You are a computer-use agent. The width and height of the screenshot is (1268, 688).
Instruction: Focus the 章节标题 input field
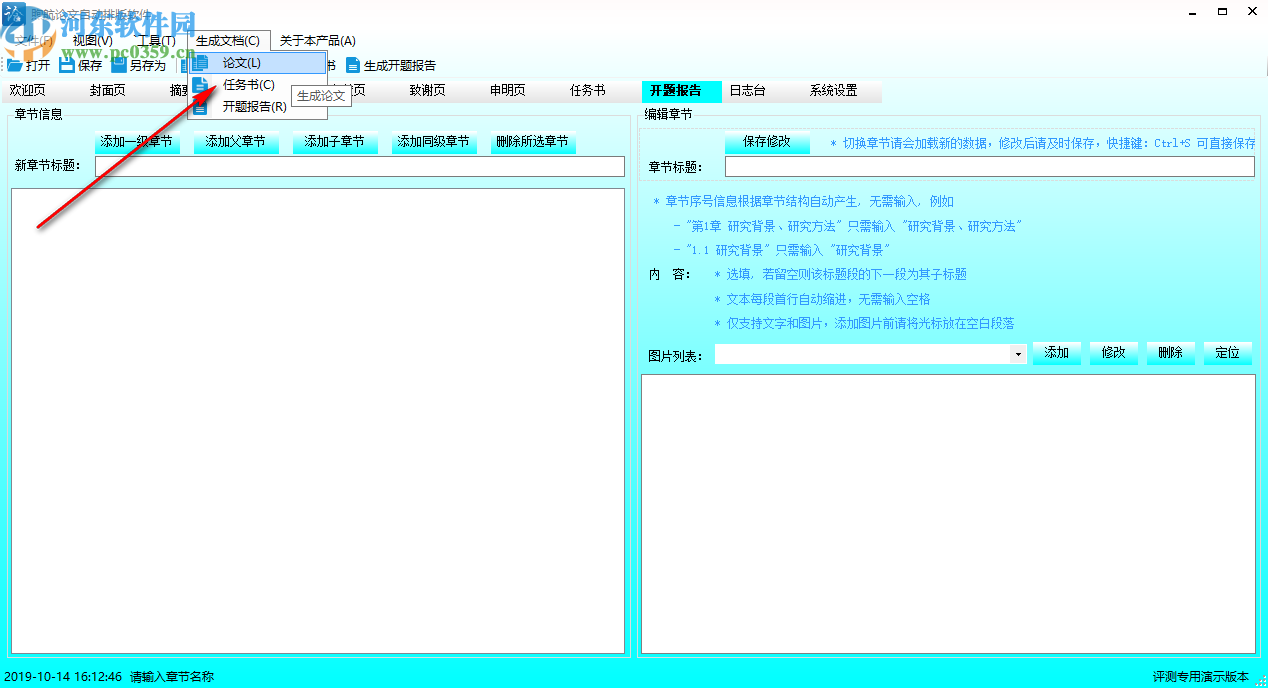pyautogui.click(x=990, y=167)
